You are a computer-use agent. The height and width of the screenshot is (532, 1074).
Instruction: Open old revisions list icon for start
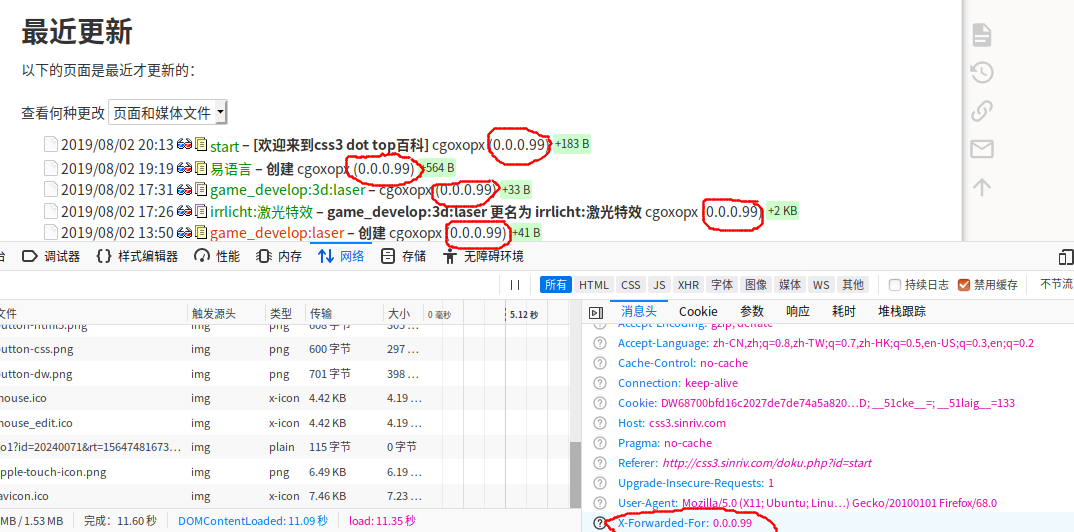pos(201,145)
